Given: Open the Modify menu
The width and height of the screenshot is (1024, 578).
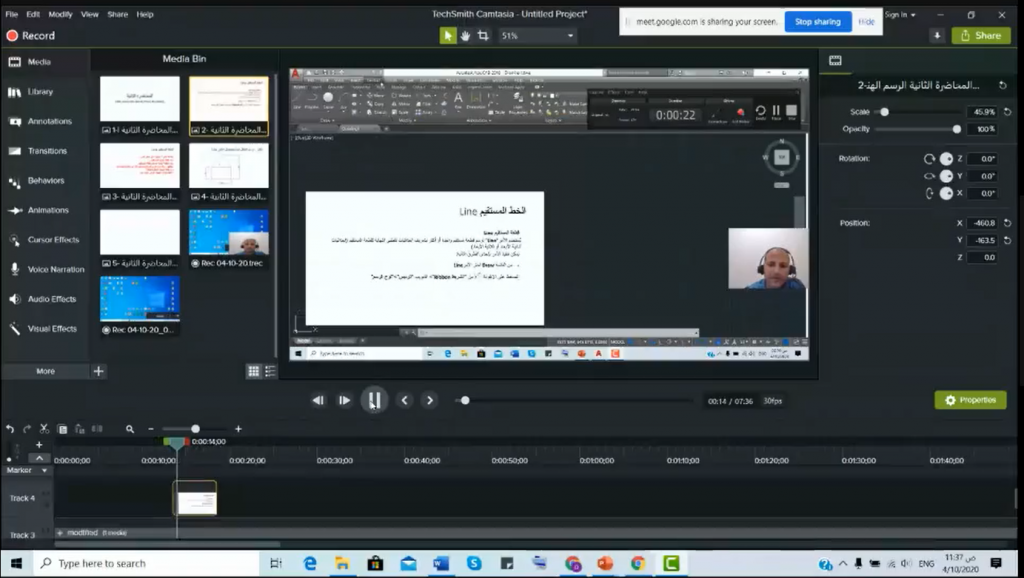Looking at the screenshot, I should click(x=61, y=15).
